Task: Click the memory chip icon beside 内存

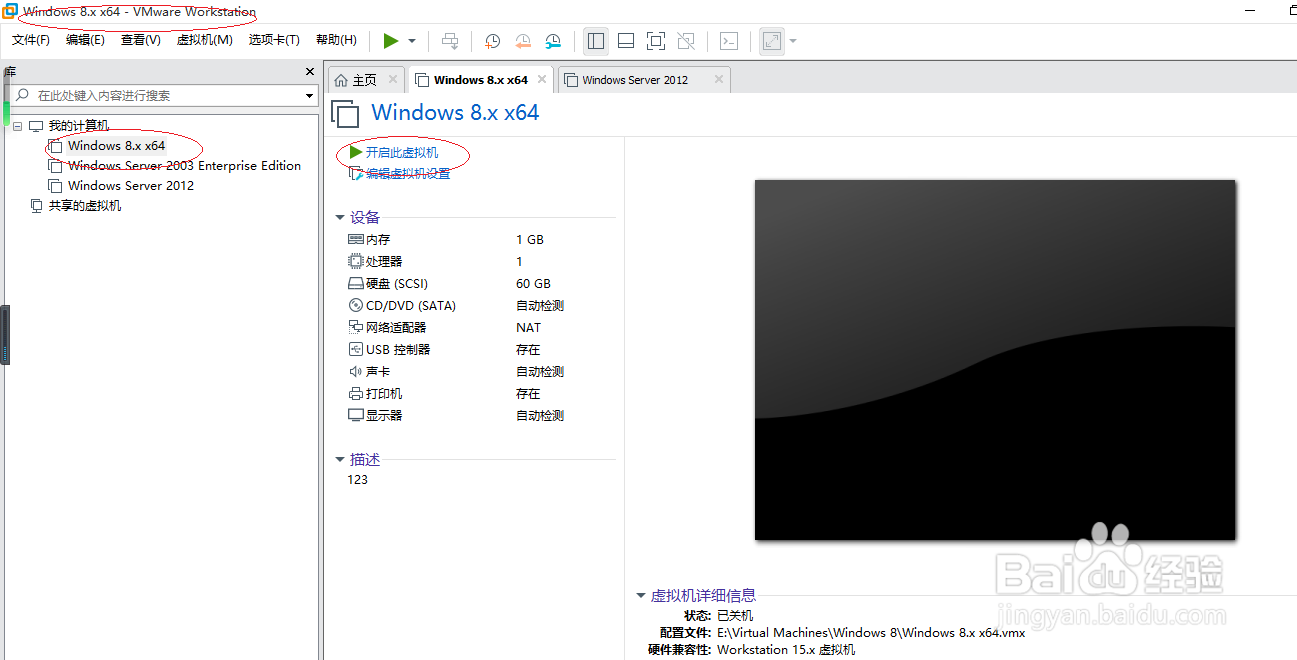Action: click(x=355, y=240)
